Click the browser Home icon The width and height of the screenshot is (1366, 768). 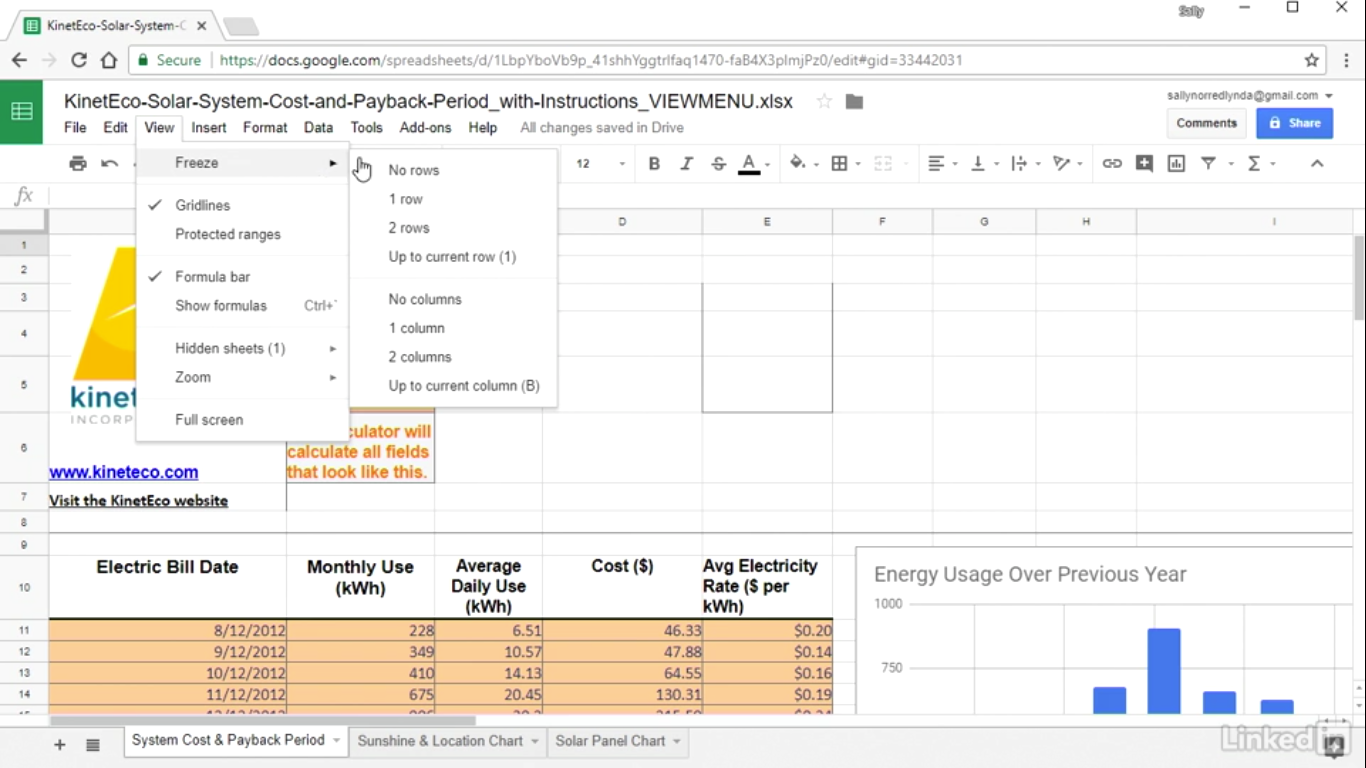tap(109, 60)
